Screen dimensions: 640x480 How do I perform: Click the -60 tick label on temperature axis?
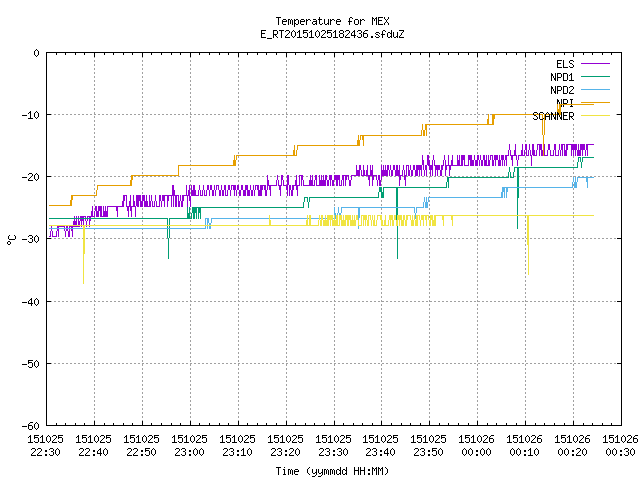(x=31, y=426)
